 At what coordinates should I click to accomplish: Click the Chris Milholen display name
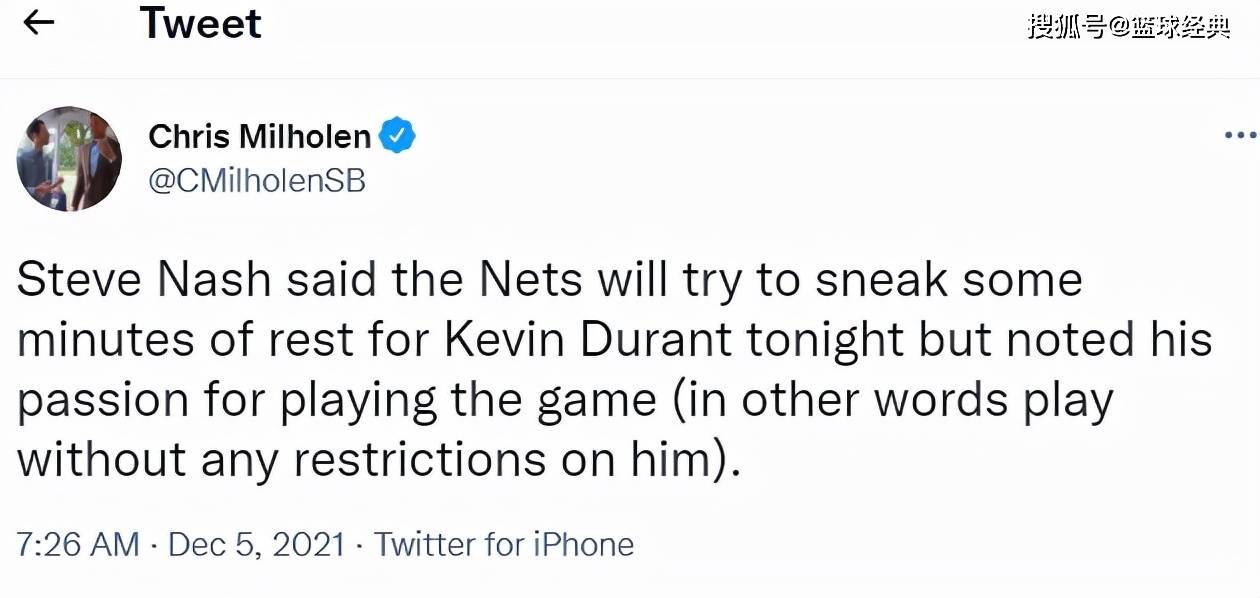pyautogui.click(x=260, y=136)
